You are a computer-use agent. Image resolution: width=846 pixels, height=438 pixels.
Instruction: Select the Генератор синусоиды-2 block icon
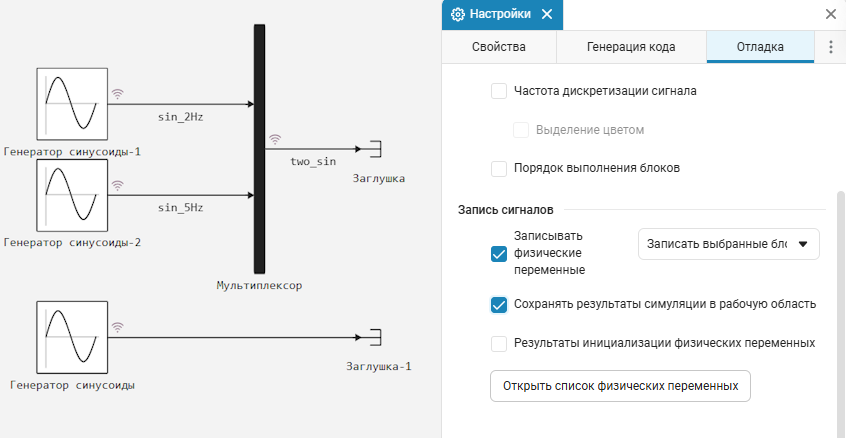click(72, 195)
